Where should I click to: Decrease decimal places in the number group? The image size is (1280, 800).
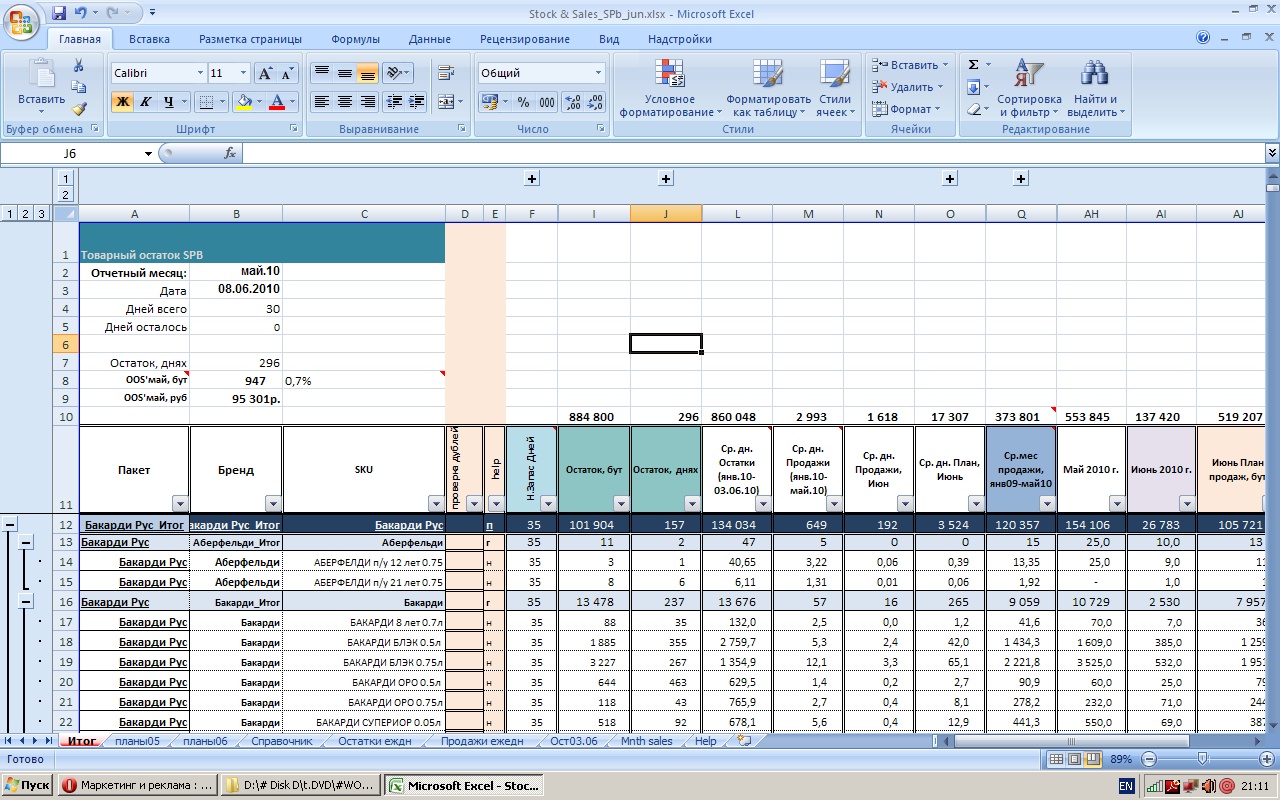coord(597,102)
